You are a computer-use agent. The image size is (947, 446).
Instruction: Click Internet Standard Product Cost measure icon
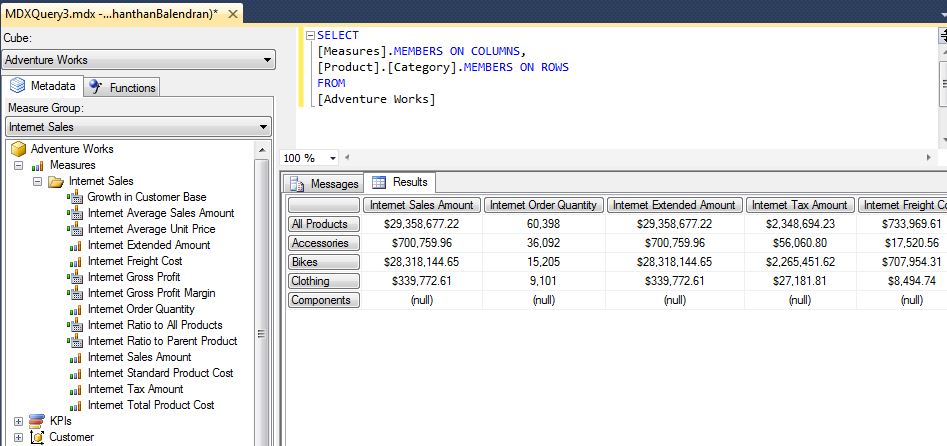[75, 374]
